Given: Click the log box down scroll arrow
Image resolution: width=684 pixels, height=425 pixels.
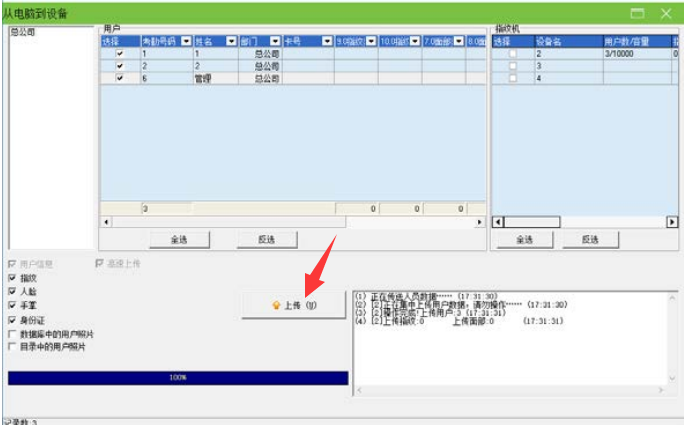Looking at the screenshot, I should [672, 378].
